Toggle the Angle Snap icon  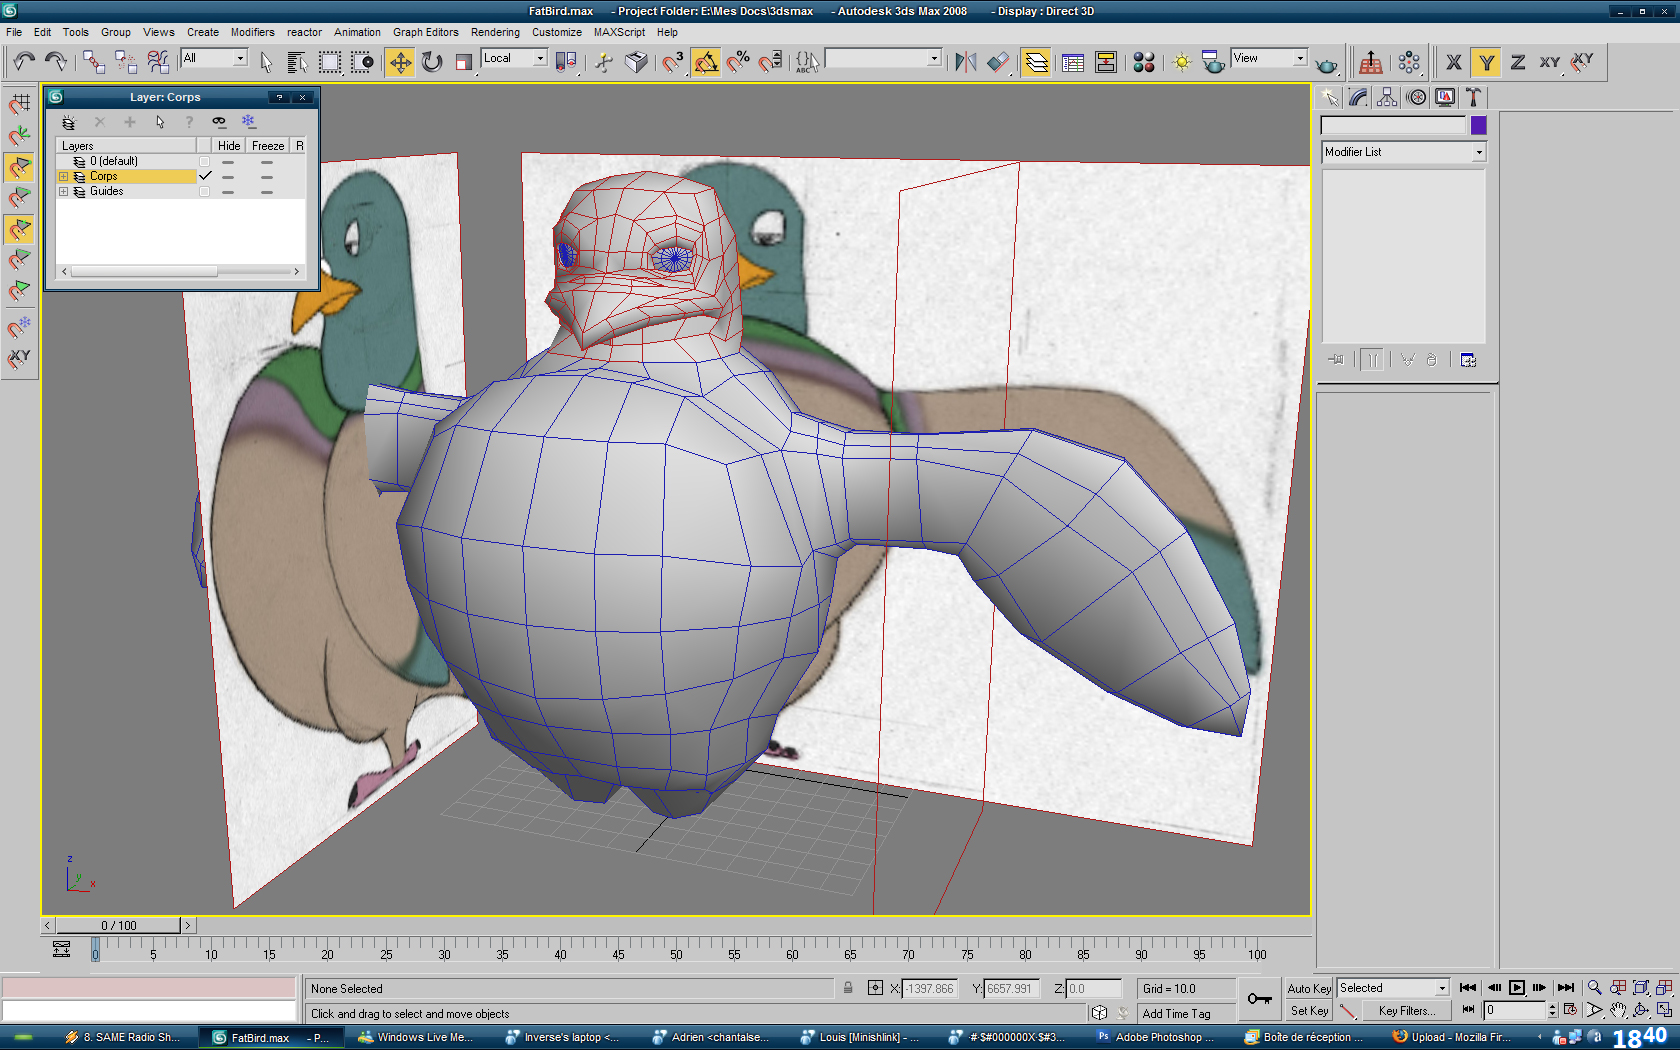706,62
